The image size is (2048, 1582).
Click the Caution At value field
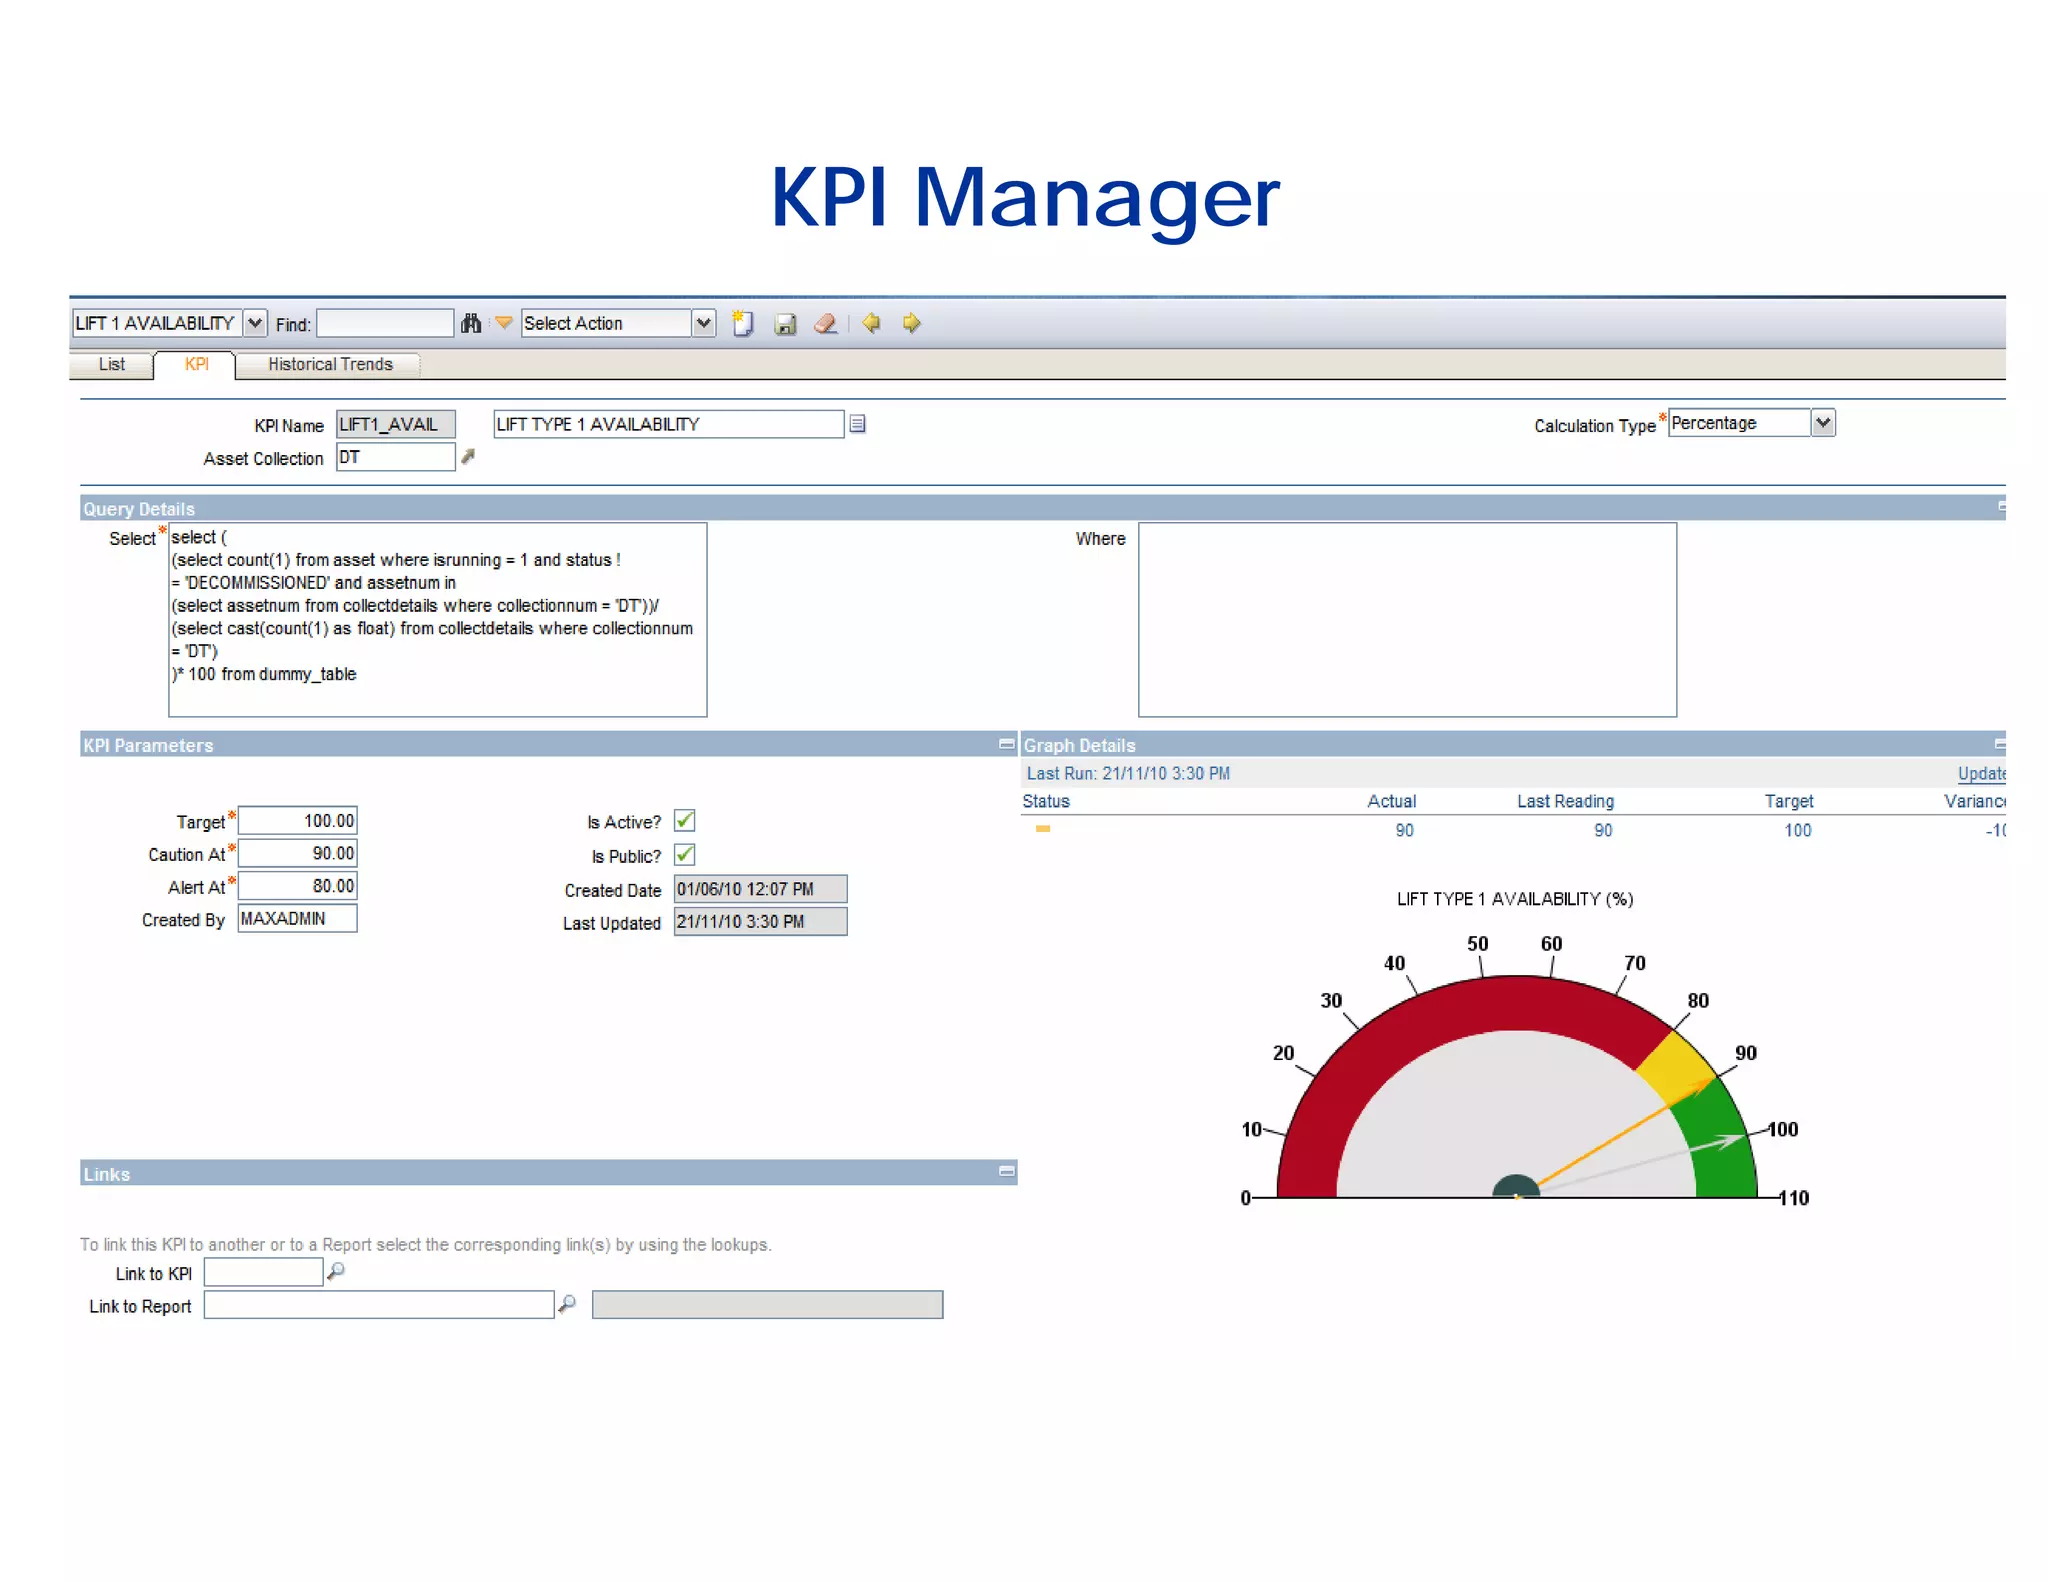[297, 853]
